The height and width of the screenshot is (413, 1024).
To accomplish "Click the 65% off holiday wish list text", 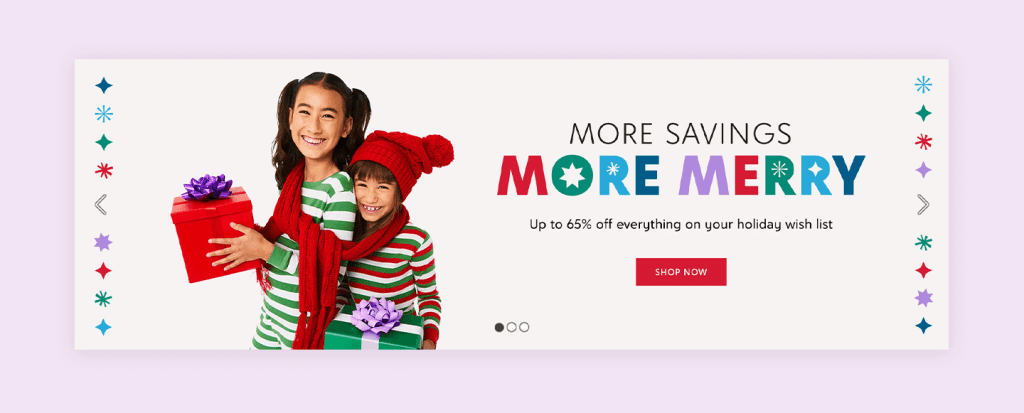I will tap(680, 225).
